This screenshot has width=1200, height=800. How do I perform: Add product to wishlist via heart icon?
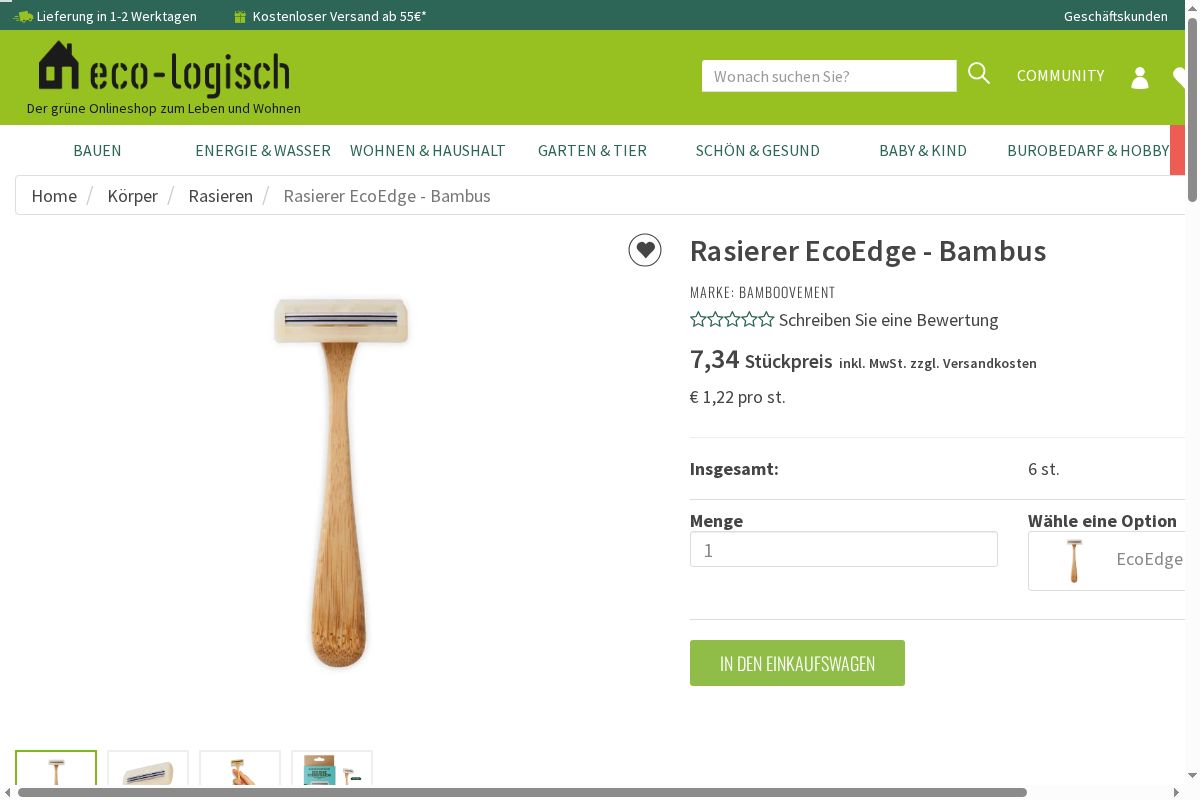pos(645,250)
